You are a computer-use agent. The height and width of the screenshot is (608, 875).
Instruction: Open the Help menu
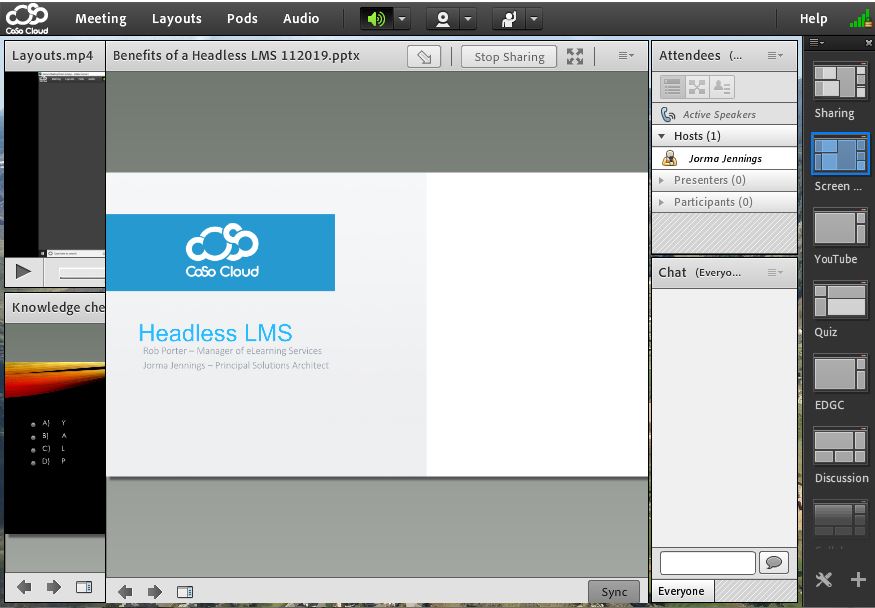click(813, 18)
